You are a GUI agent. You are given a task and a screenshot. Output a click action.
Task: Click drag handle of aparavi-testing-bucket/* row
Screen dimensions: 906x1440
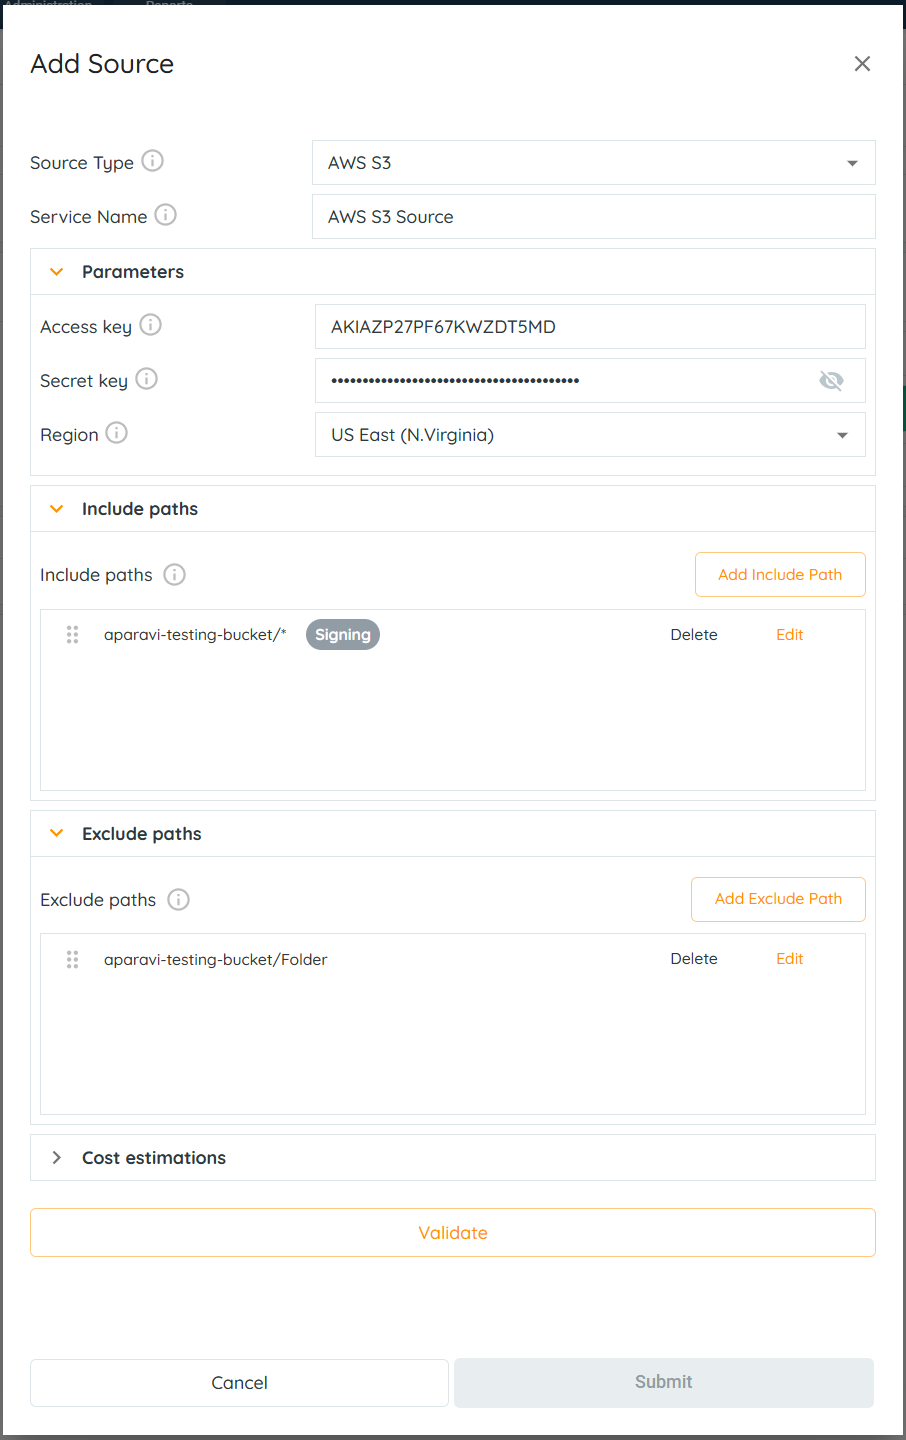[x=72, y=635]
